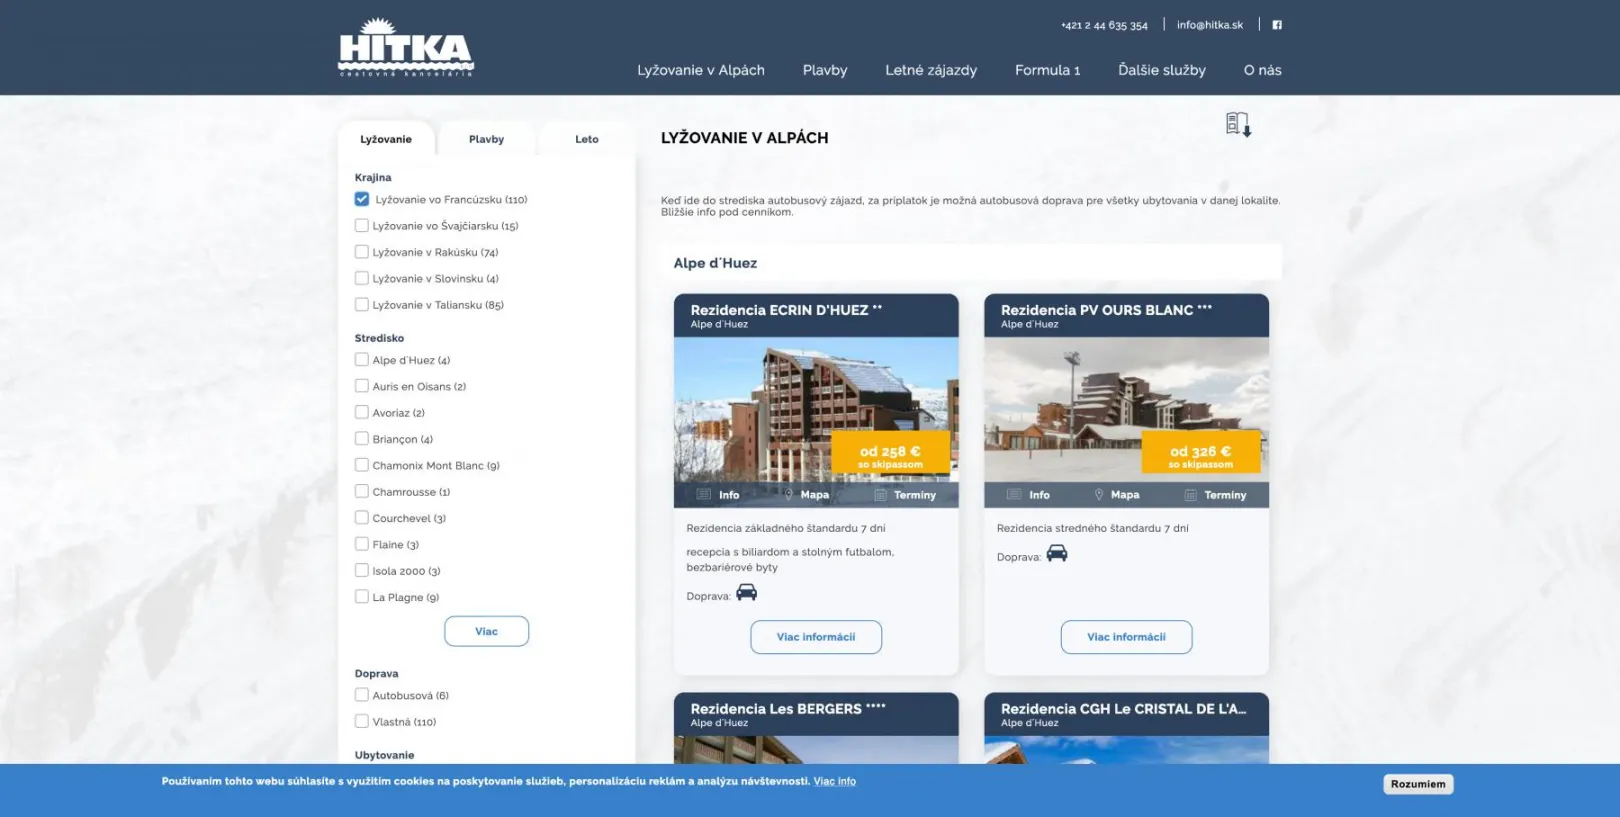Click car transport icon on ECRIN D'HUEZ card
Viewport: 1620px width, 817px height.
pyautogui.click(x=746, y=593)
